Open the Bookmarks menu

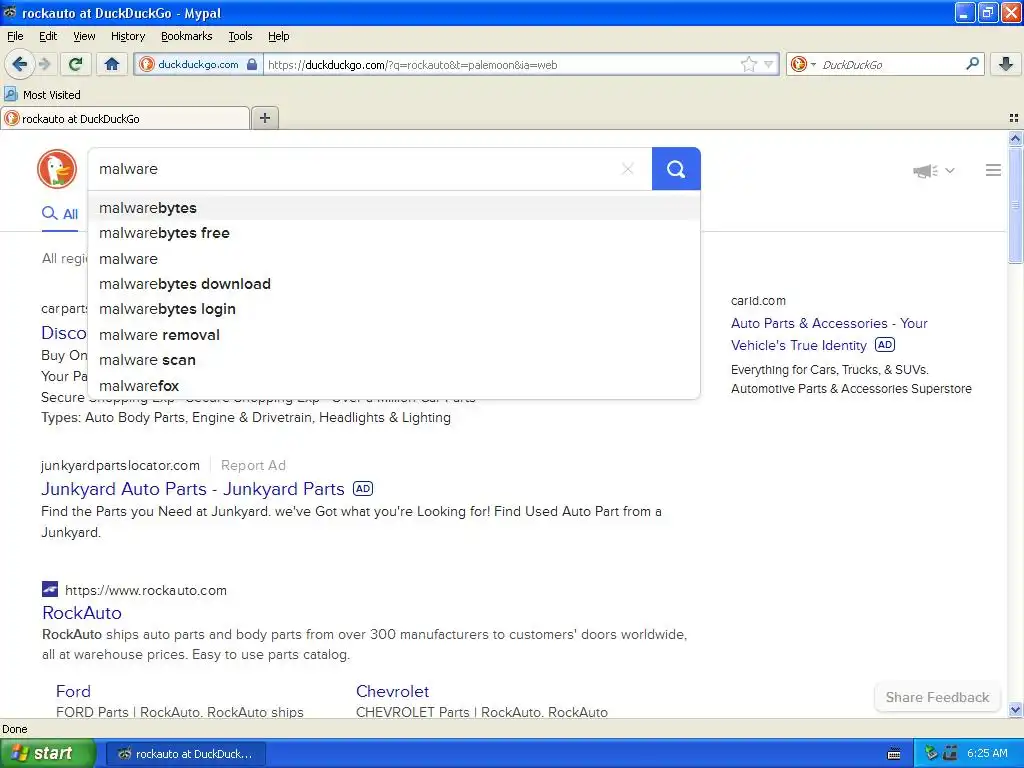click(186, 36)
